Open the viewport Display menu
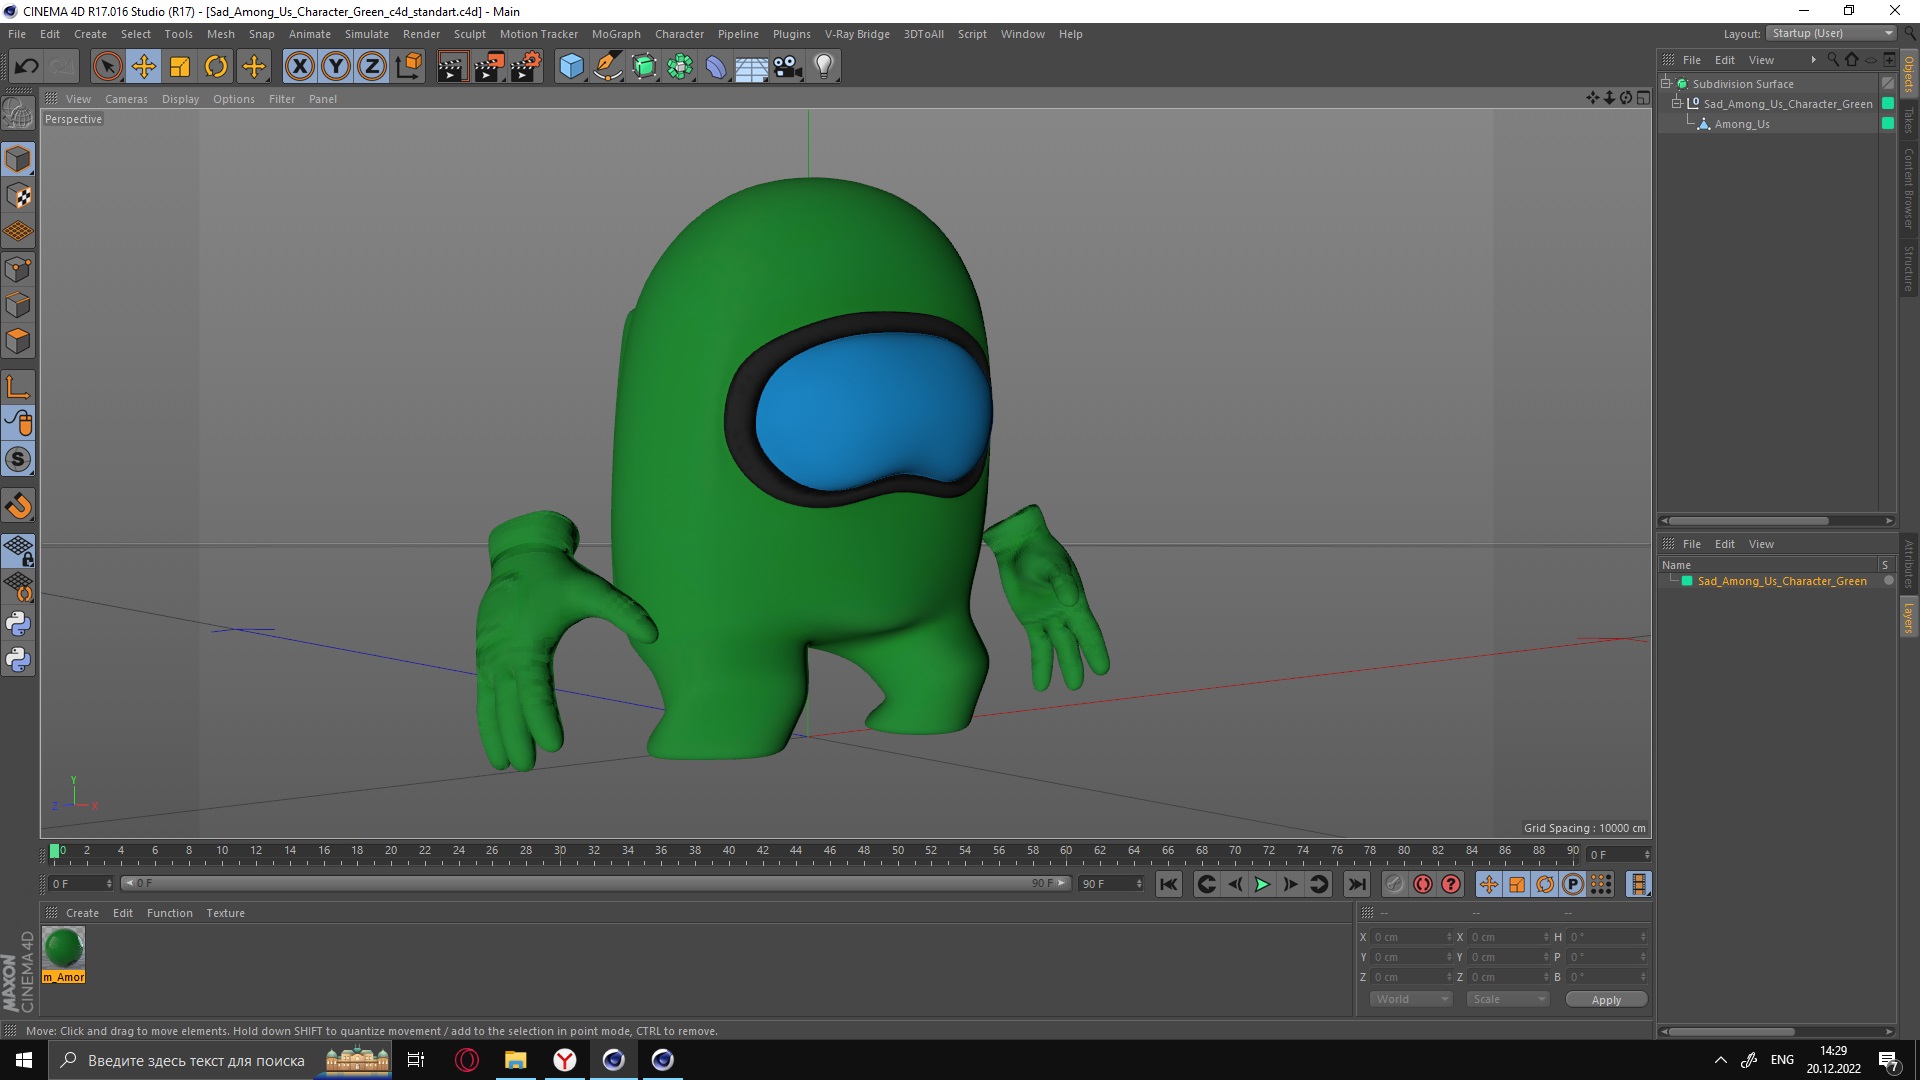Viewport: 1920px width, 1080px height. [x=180, y=99]
